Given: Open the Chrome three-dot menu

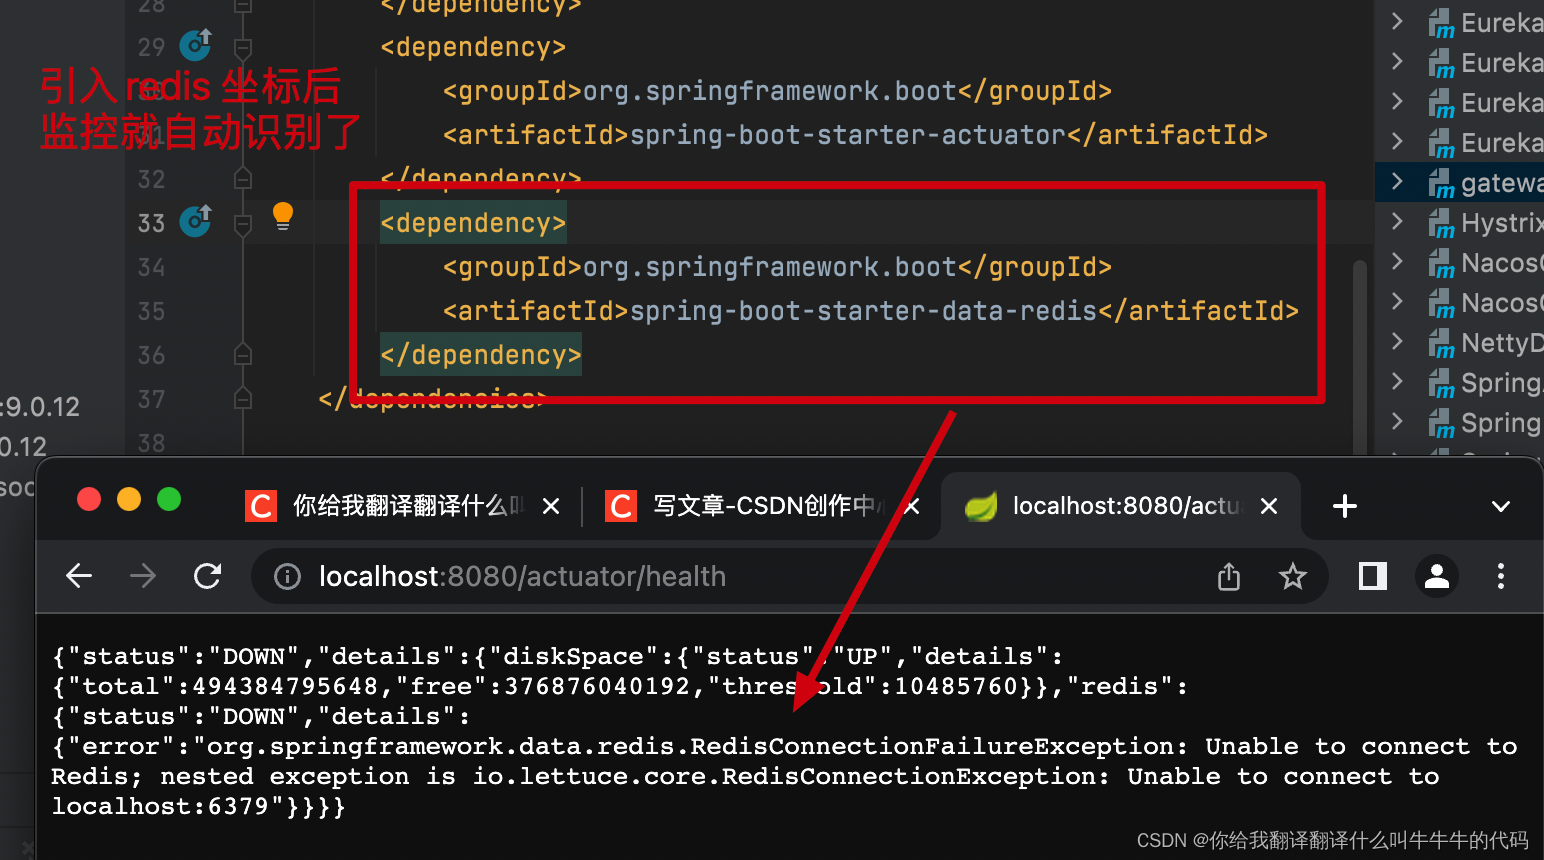Looking at the screenshot, I should [1501, 576].
